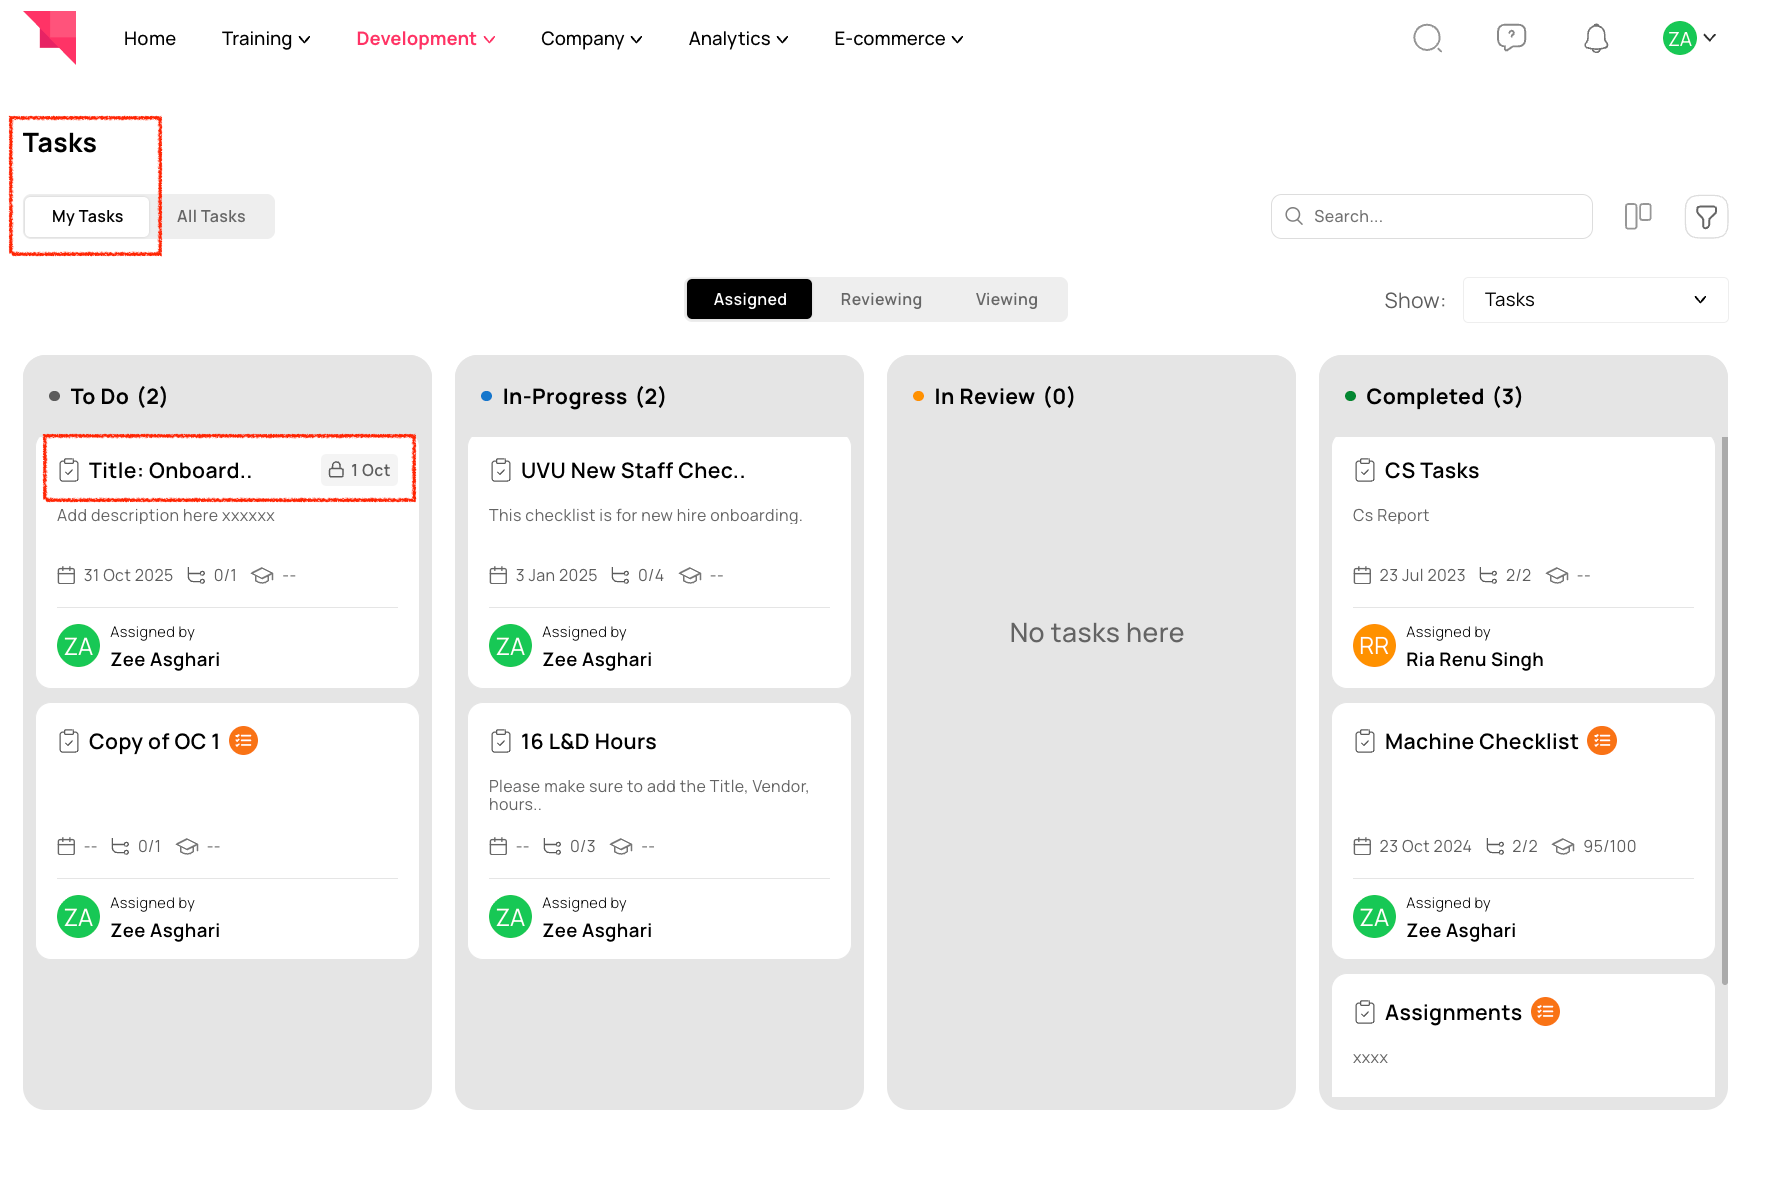Click the orange checklist badge on Copy of OC 1
Viewport: 1784px width, 1202px height.
click(243, 741)
